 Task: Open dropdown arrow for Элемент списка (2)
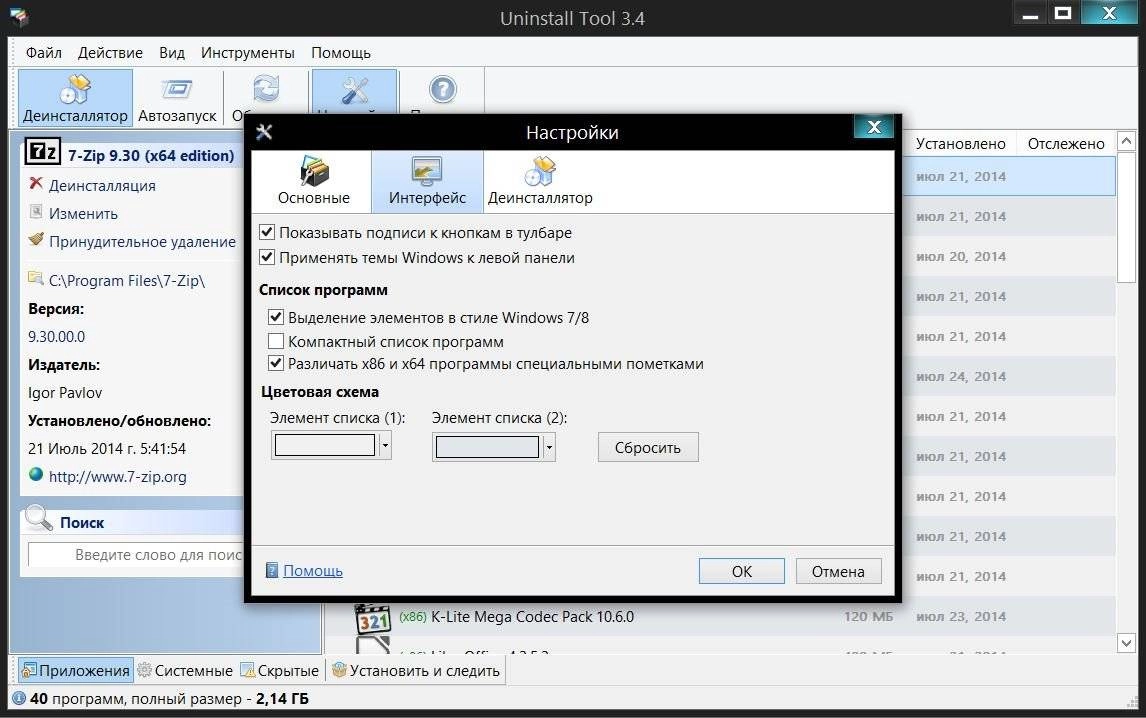[549, 447]
